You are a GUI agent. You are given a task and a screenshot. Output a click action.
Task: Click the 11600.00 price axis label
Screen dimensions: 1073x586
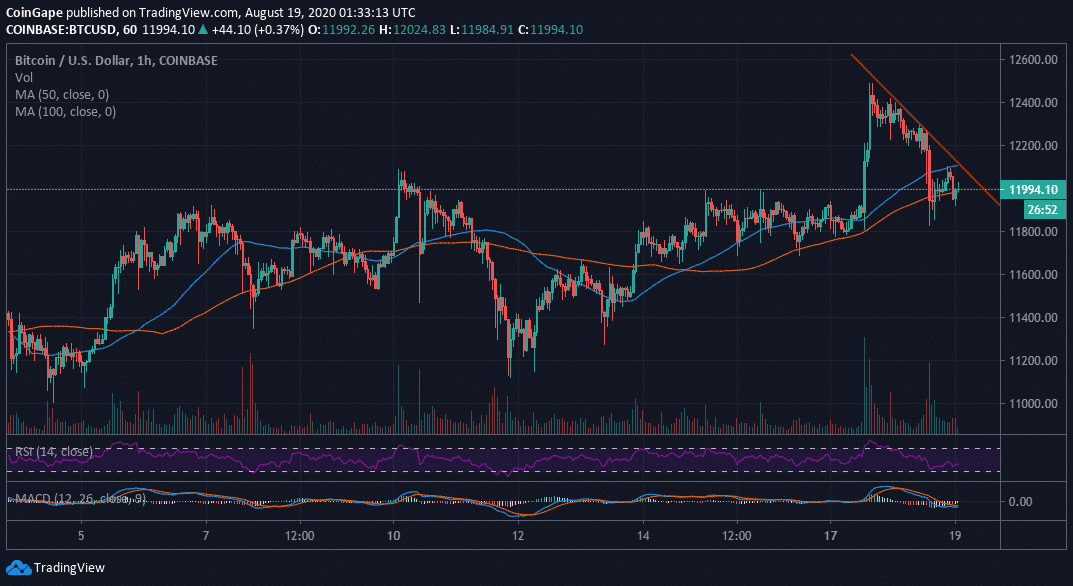(1033, 275)
